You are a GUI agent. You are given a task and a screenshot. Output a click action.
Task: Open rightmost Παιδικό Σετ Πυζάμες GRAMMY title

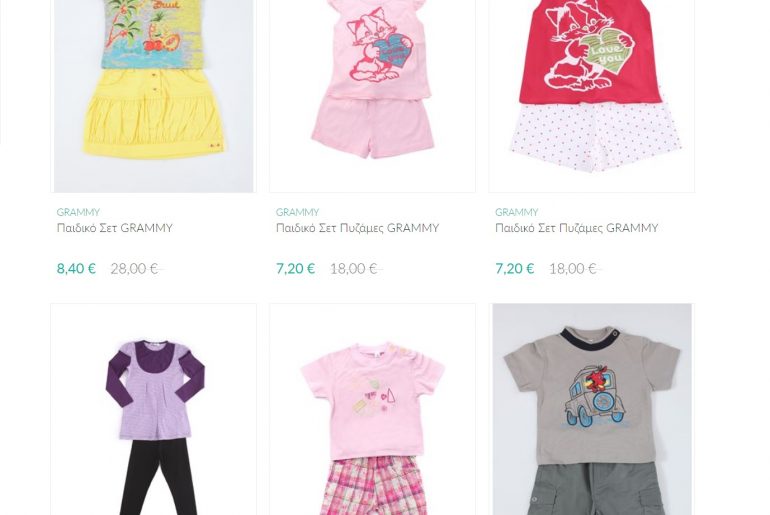tap(577, 228)
